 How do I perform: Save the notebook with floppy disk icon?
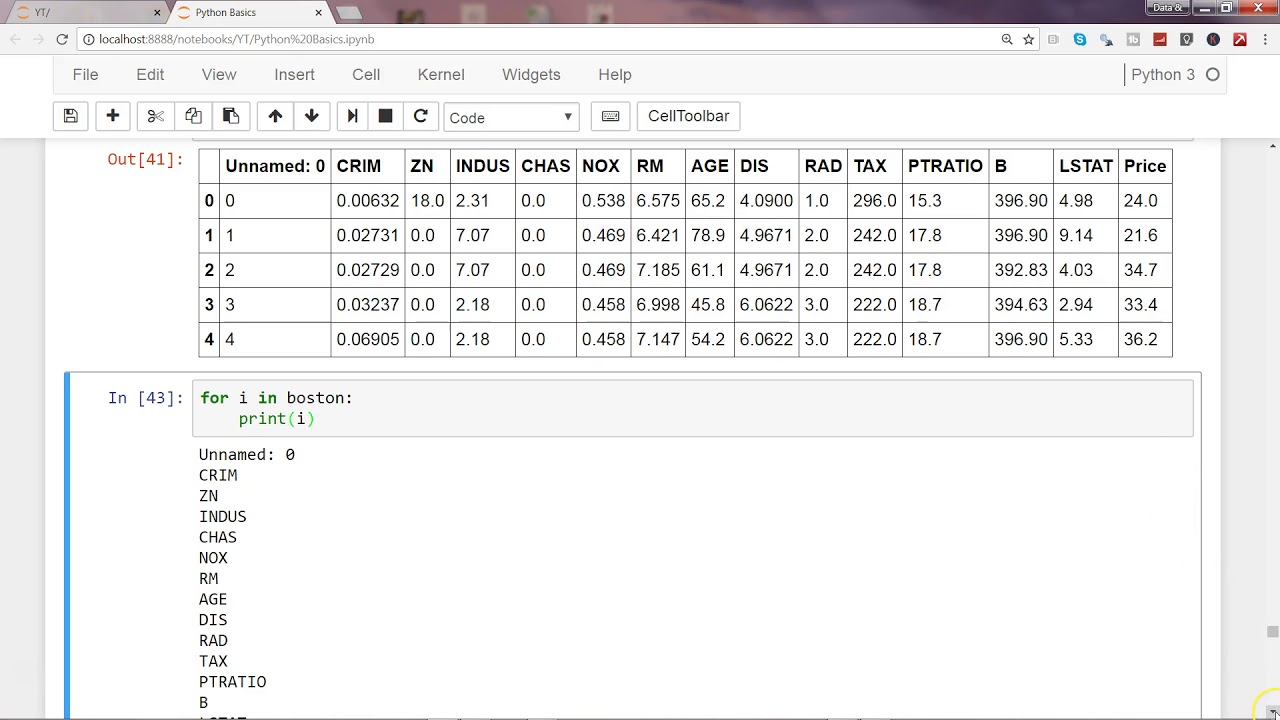pos(71,116)
